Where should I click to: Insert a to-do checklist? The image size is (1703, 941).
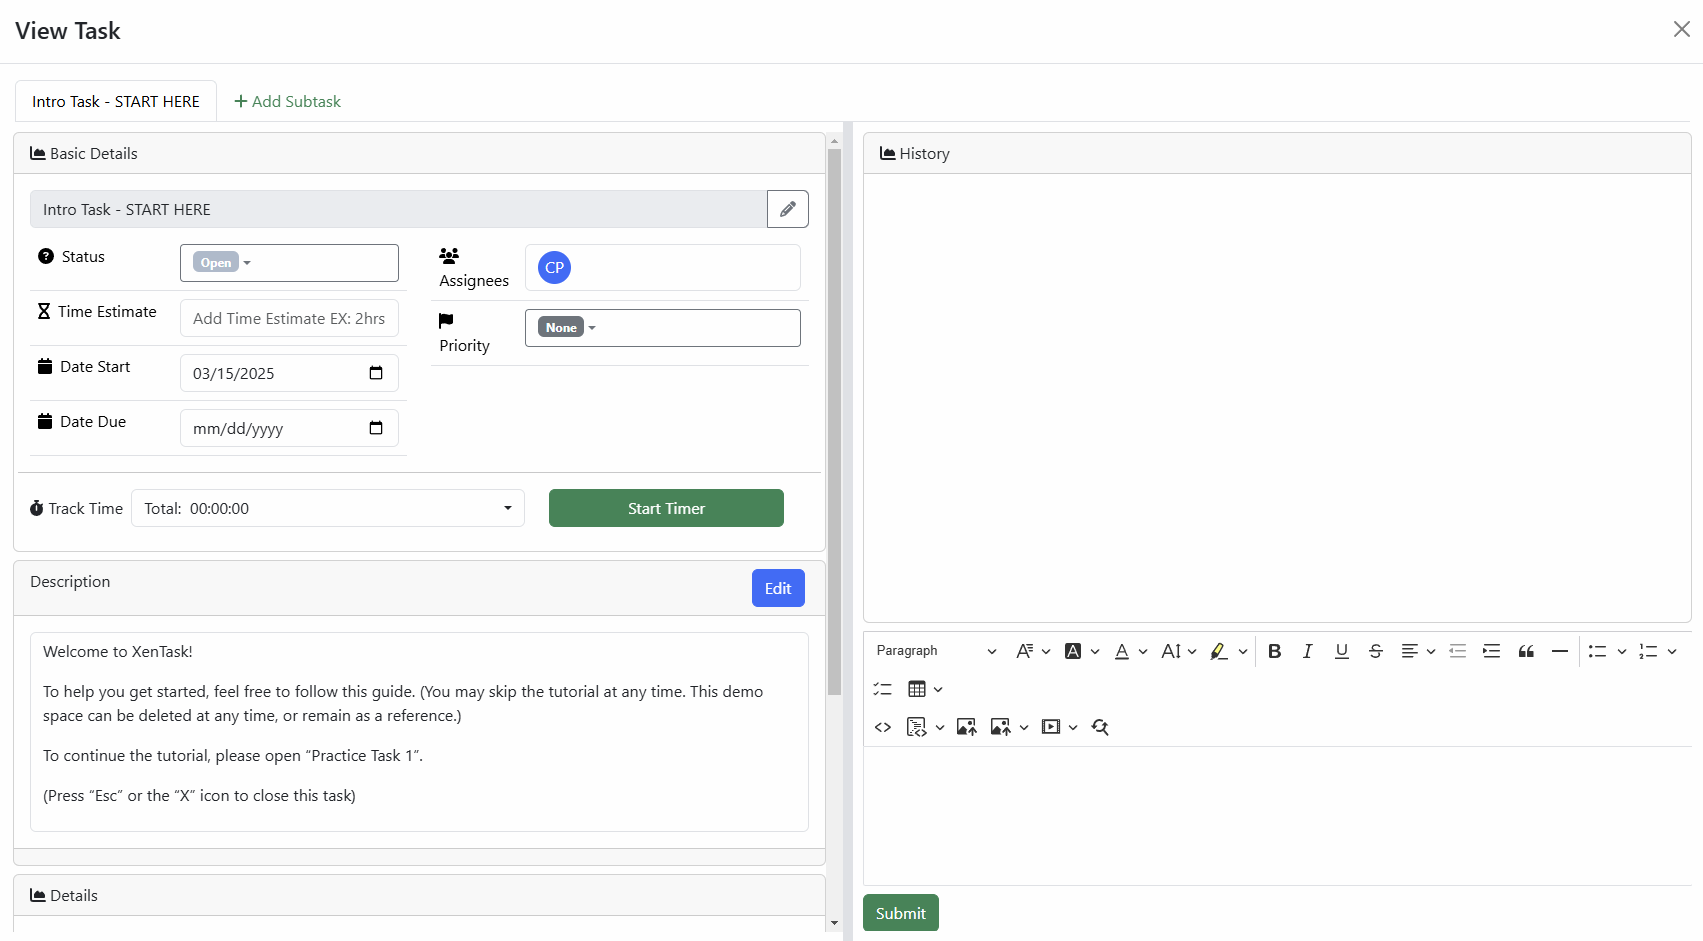tap(882, 689)
